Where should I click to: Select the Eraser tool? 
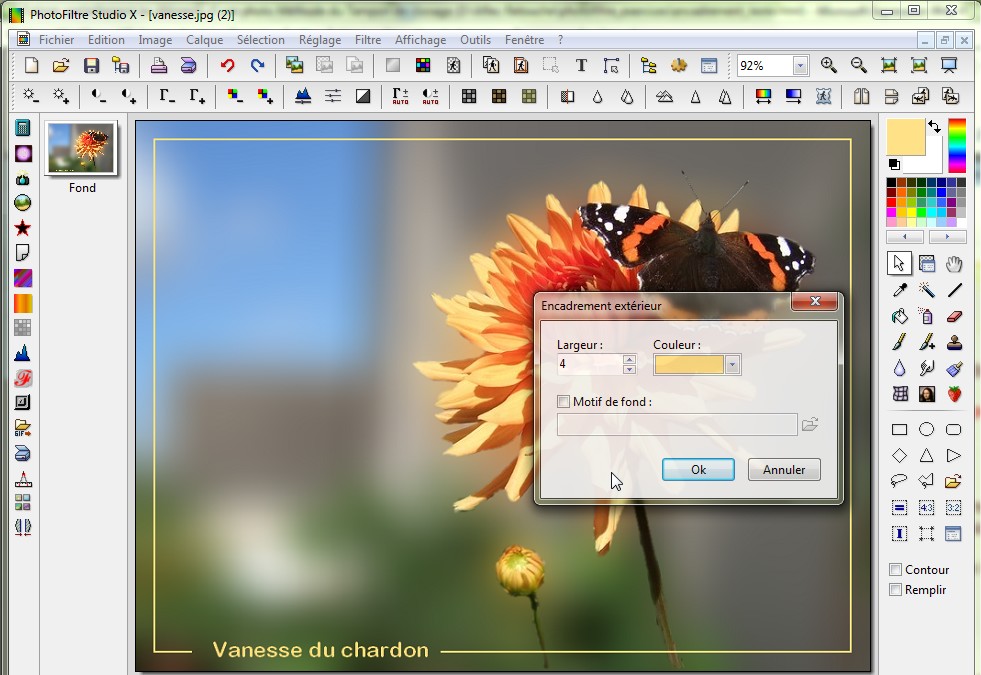(x=954, y=317)
